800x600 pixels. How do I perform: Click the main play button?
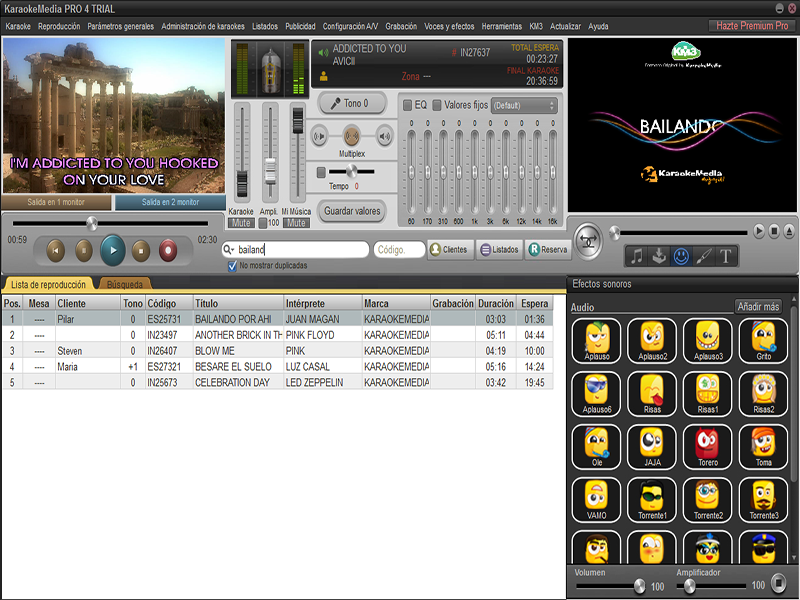coord(113,251)
